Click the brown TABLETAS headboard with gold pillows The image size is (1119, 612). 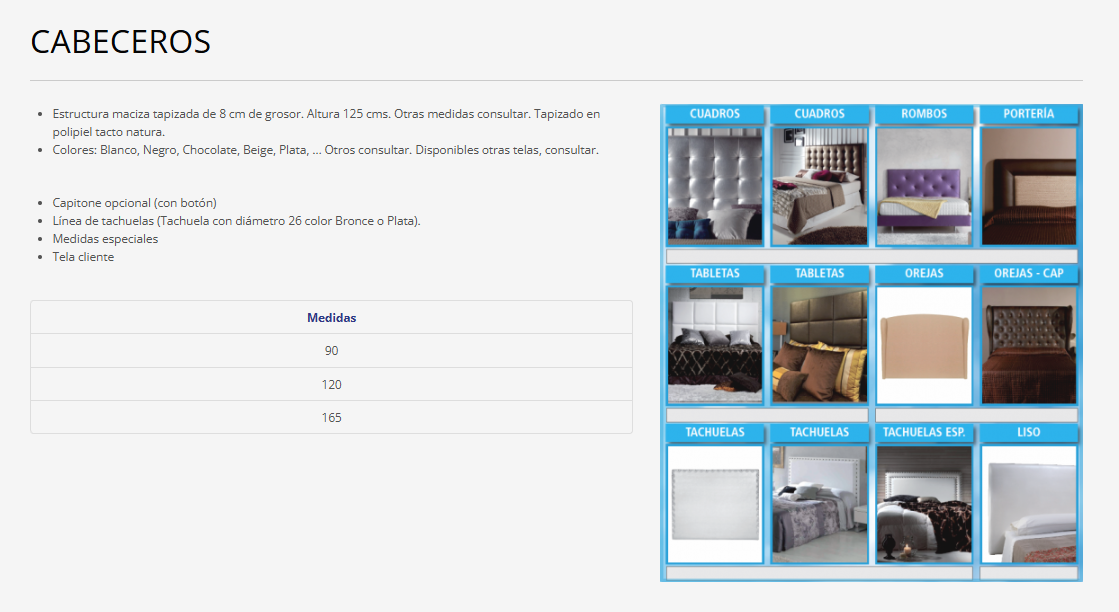pos(819,345)
